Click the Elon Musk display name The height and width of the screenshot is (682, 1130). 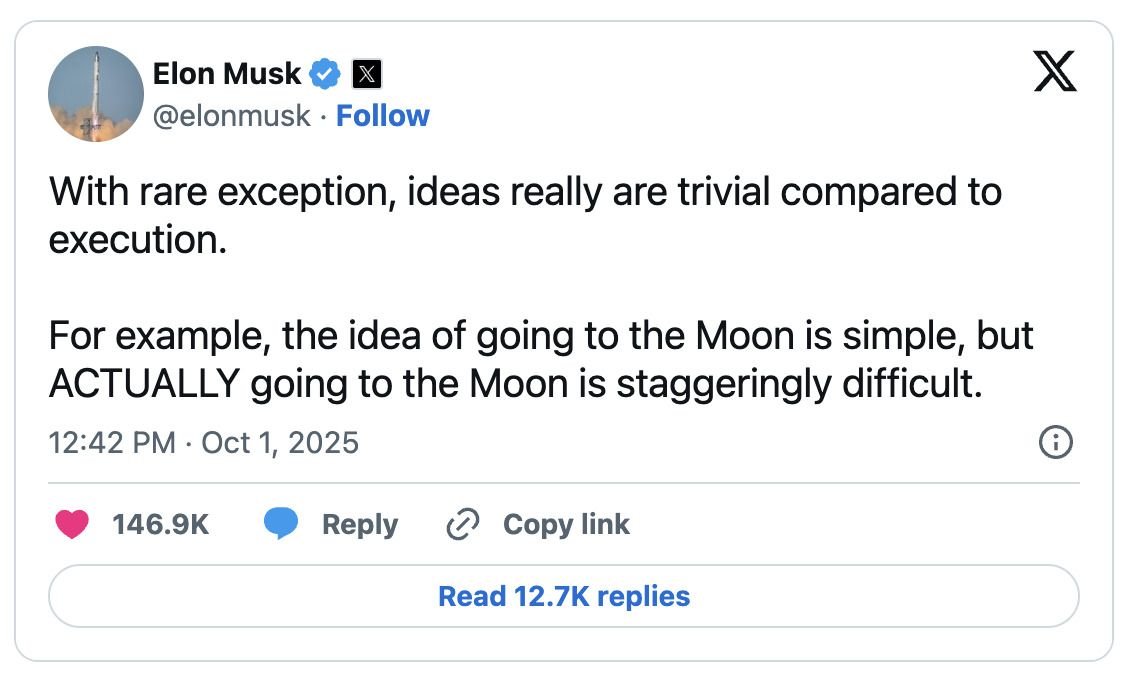click(x=226, y=73)
